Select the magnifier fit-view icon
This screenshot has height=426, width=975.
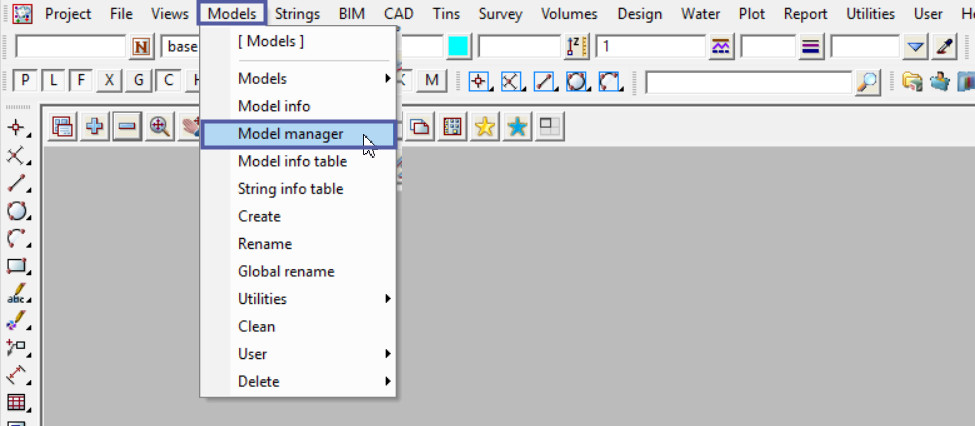[x=159, y=127]
